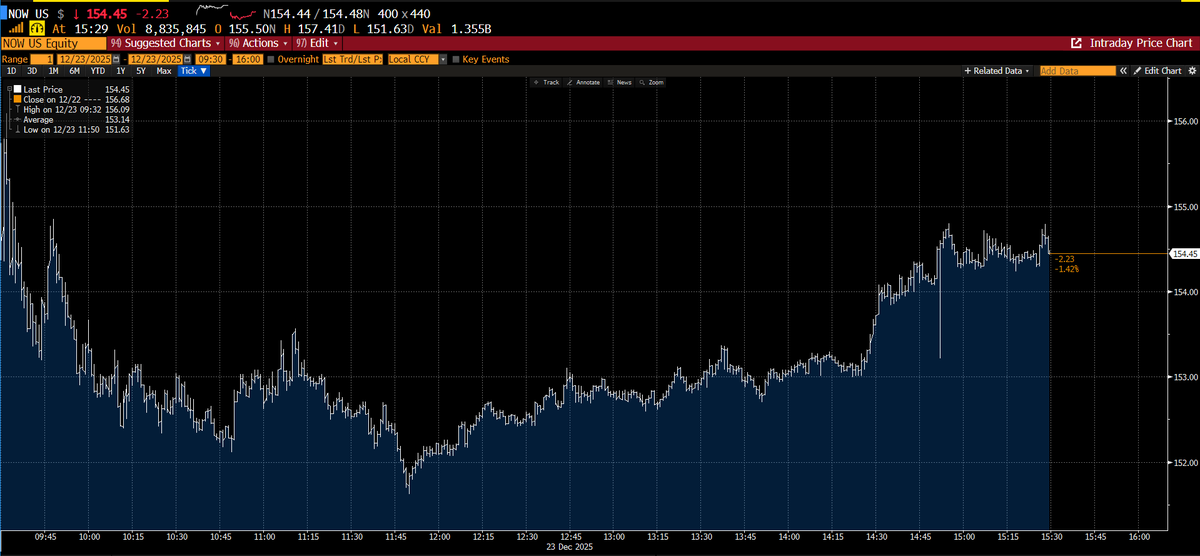Click the orange Close on 12/22 legend swatch
The image size is (1200, 556).
17,99
